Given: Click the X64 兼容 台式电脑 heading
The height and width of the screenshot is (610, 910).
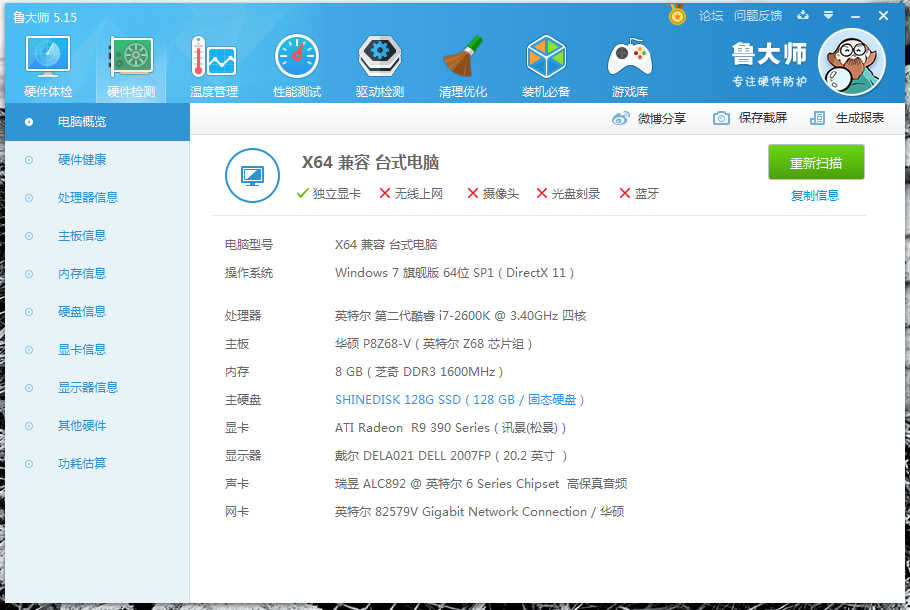Looking at the screenshot, I should pyautogui.click(x=370, y=163).
